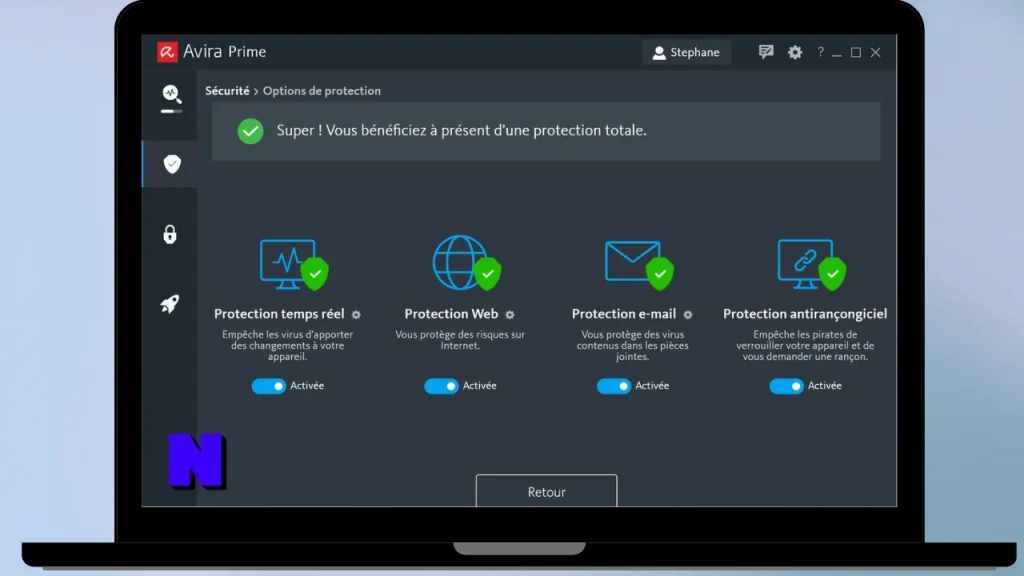Click the Protection temps réel heading

coord(279,314)
